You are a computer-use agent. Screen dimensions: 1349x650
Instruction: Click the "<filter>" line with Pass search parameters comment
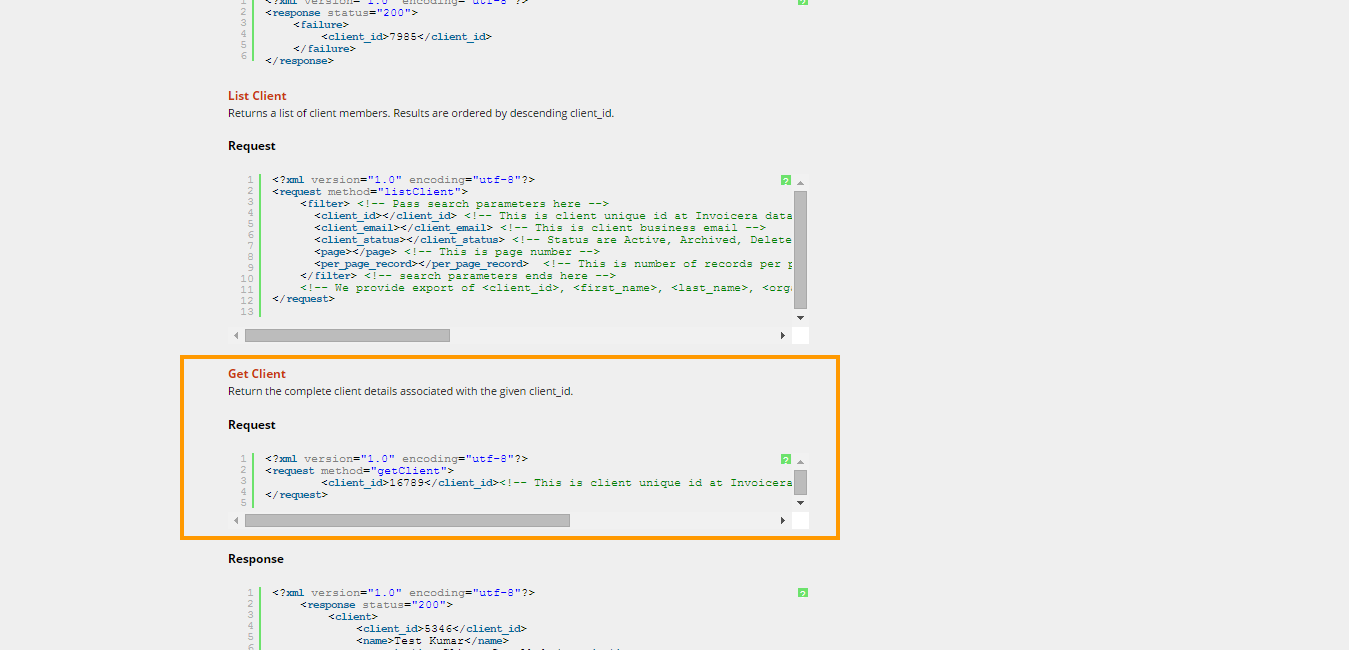454,204
